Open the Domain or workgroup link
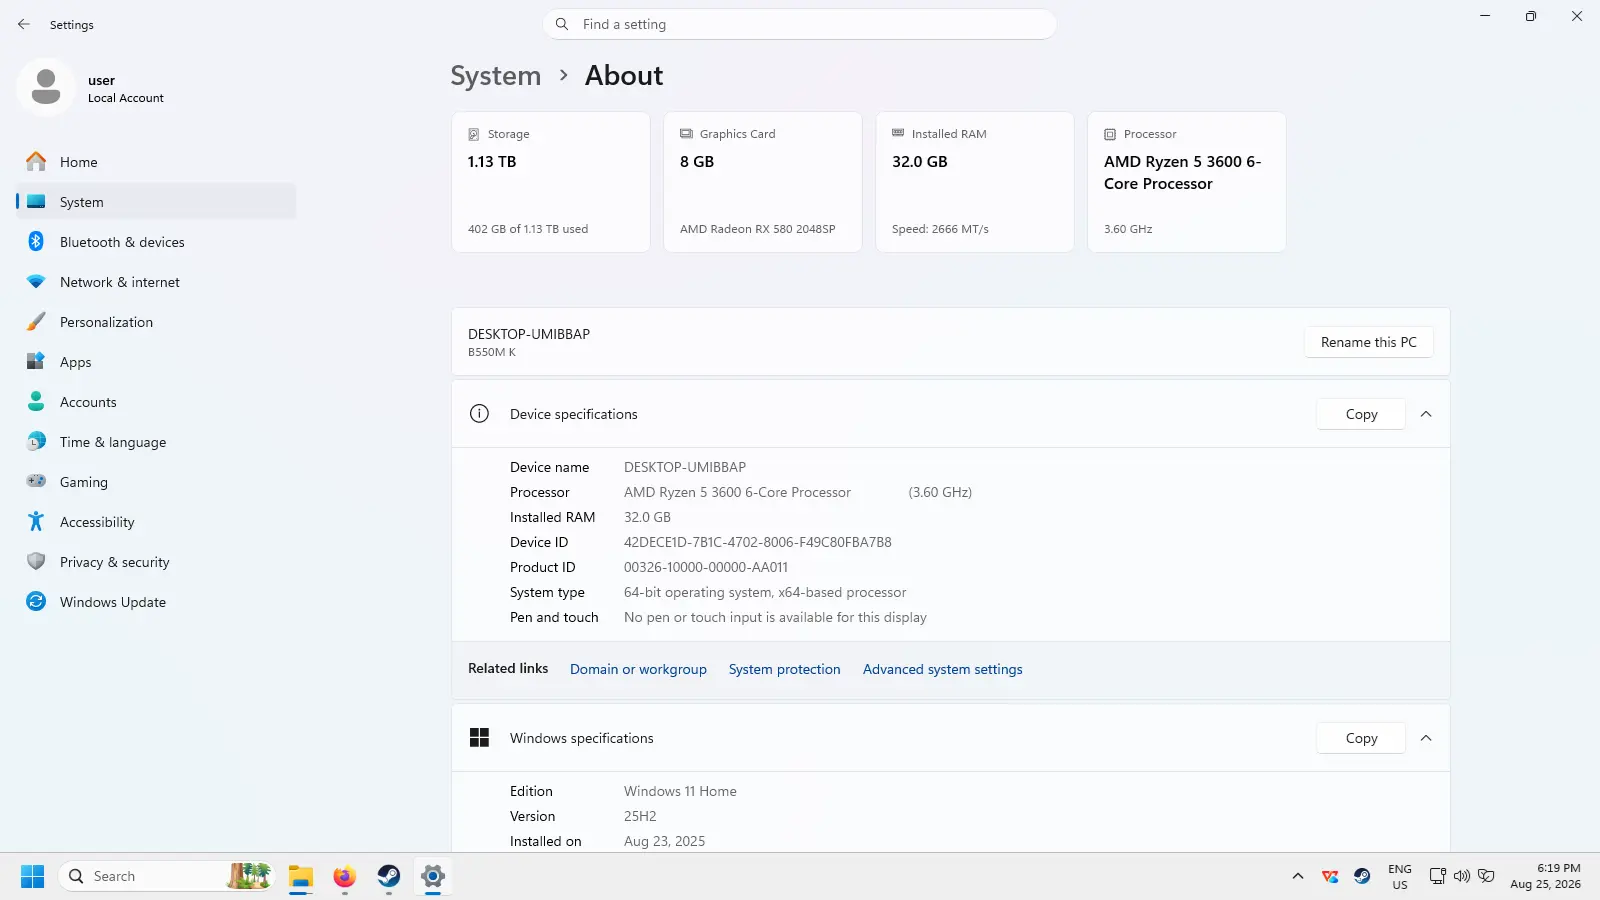 [638, 669]
